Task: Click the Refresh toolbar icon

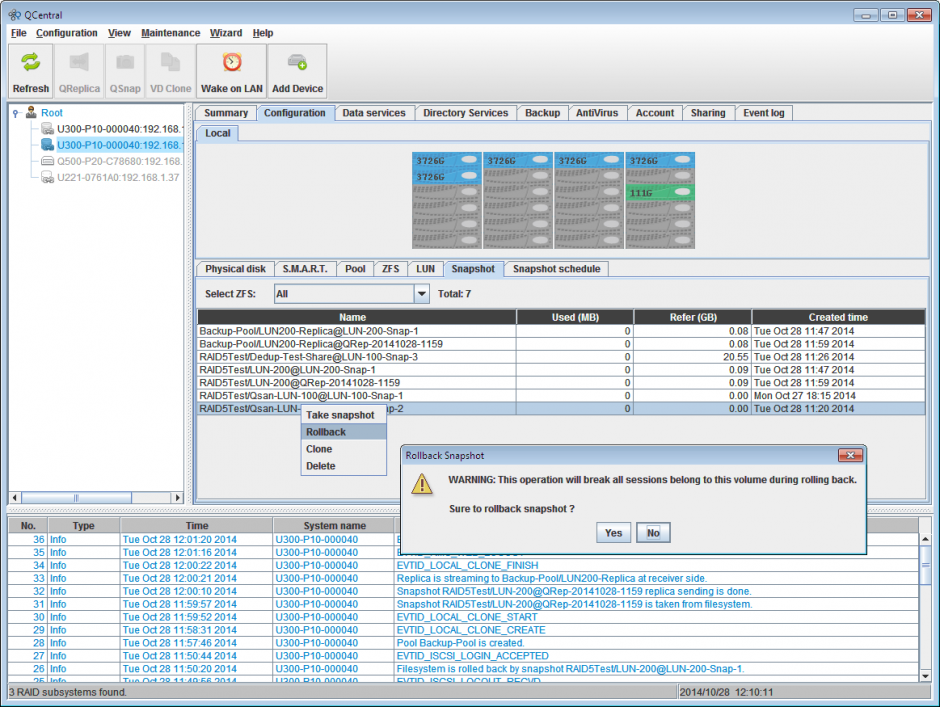Action: click(31, 62)
